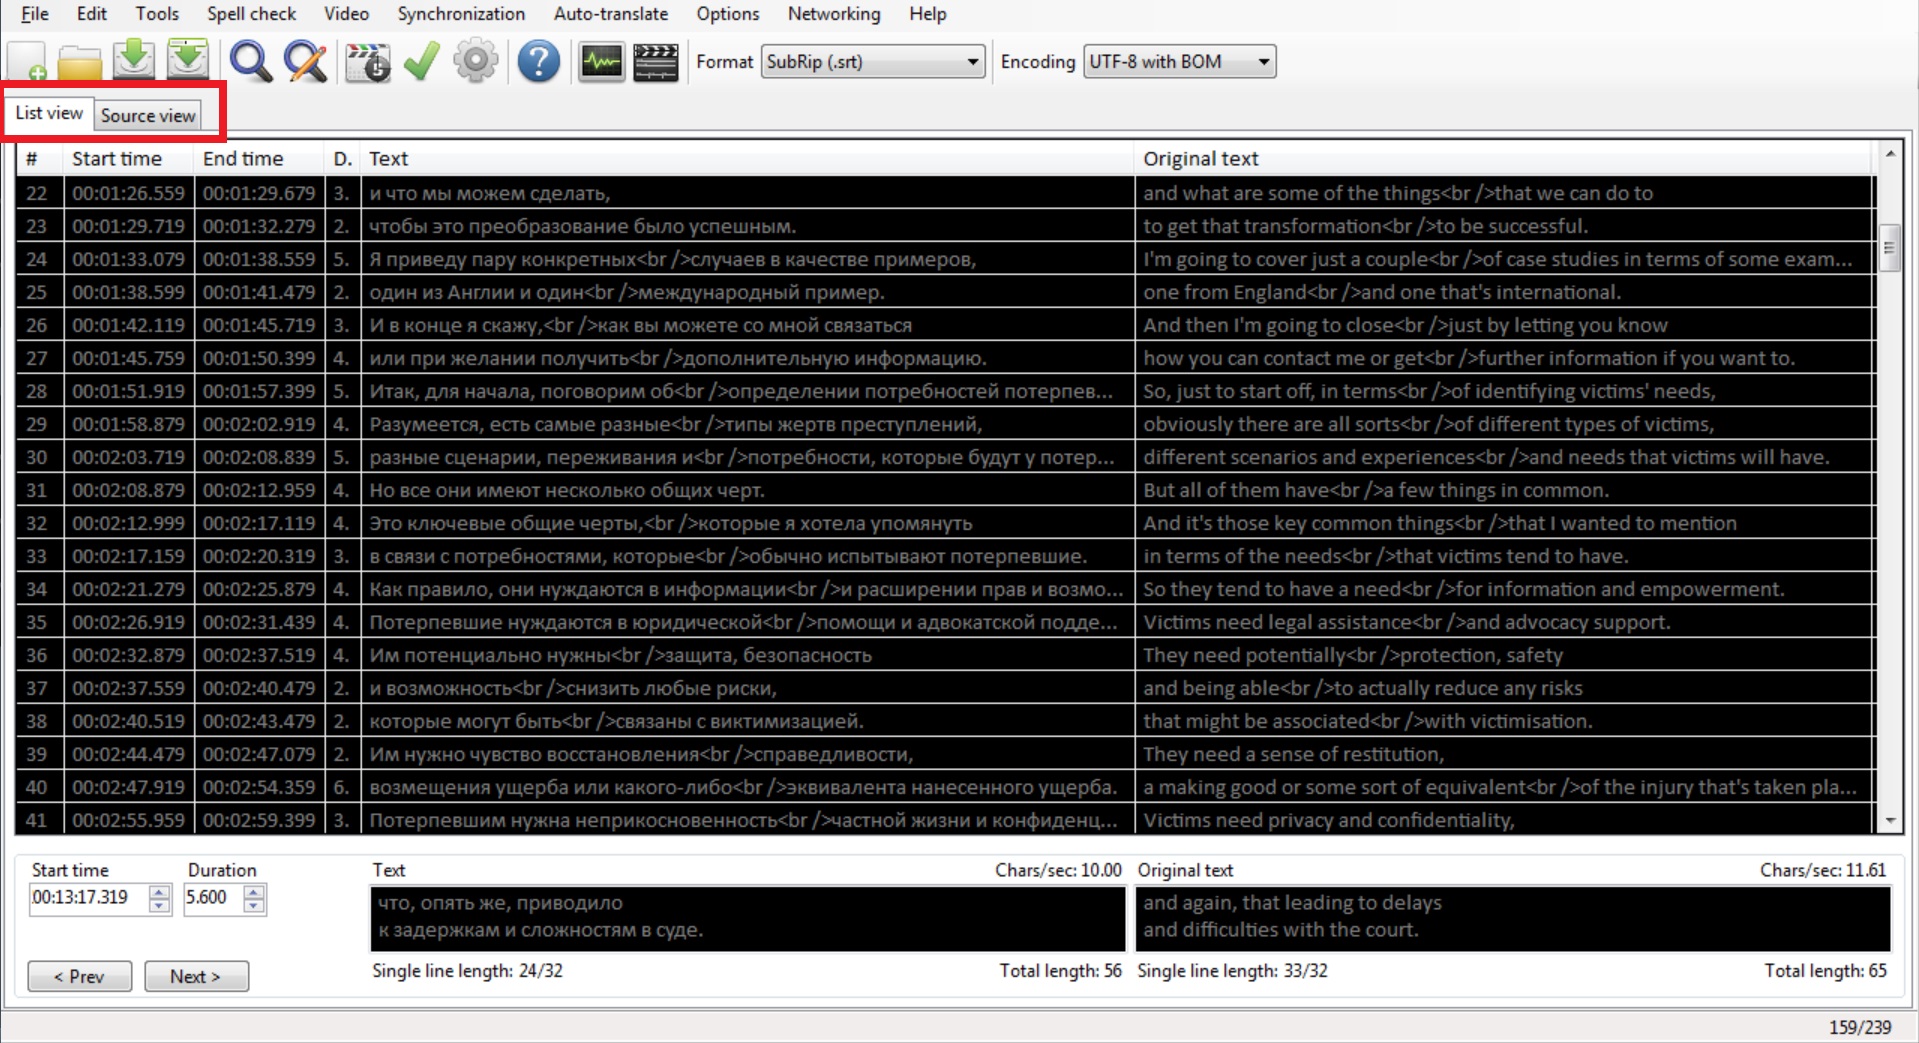Image resolution: width=1919 pixels, height=1043 pixels.
Task: Open the File menu
Action: (x=35, y=14)
